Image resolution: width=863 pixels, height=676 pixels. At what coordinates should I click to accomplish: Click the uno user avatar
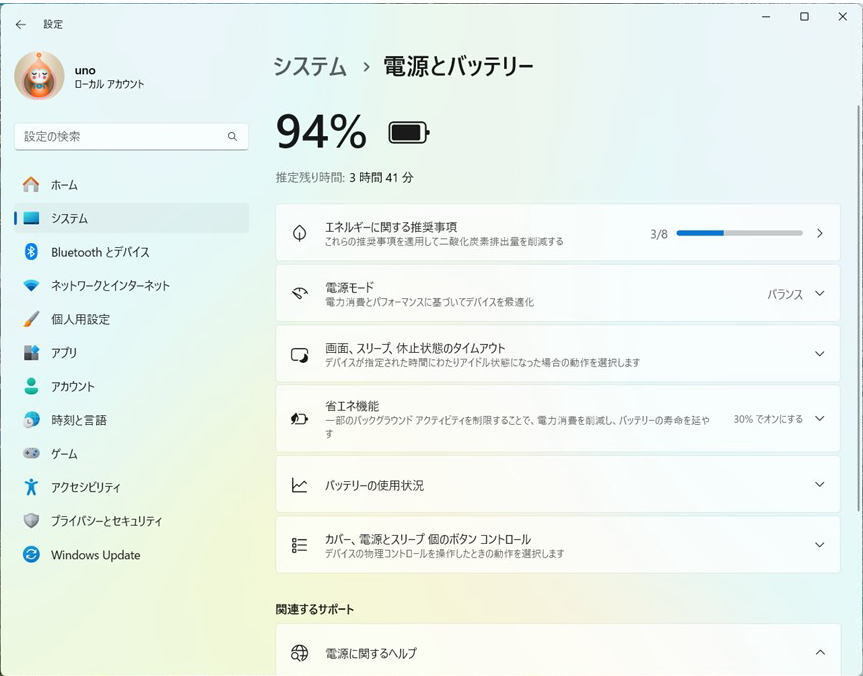click(39, 75)
